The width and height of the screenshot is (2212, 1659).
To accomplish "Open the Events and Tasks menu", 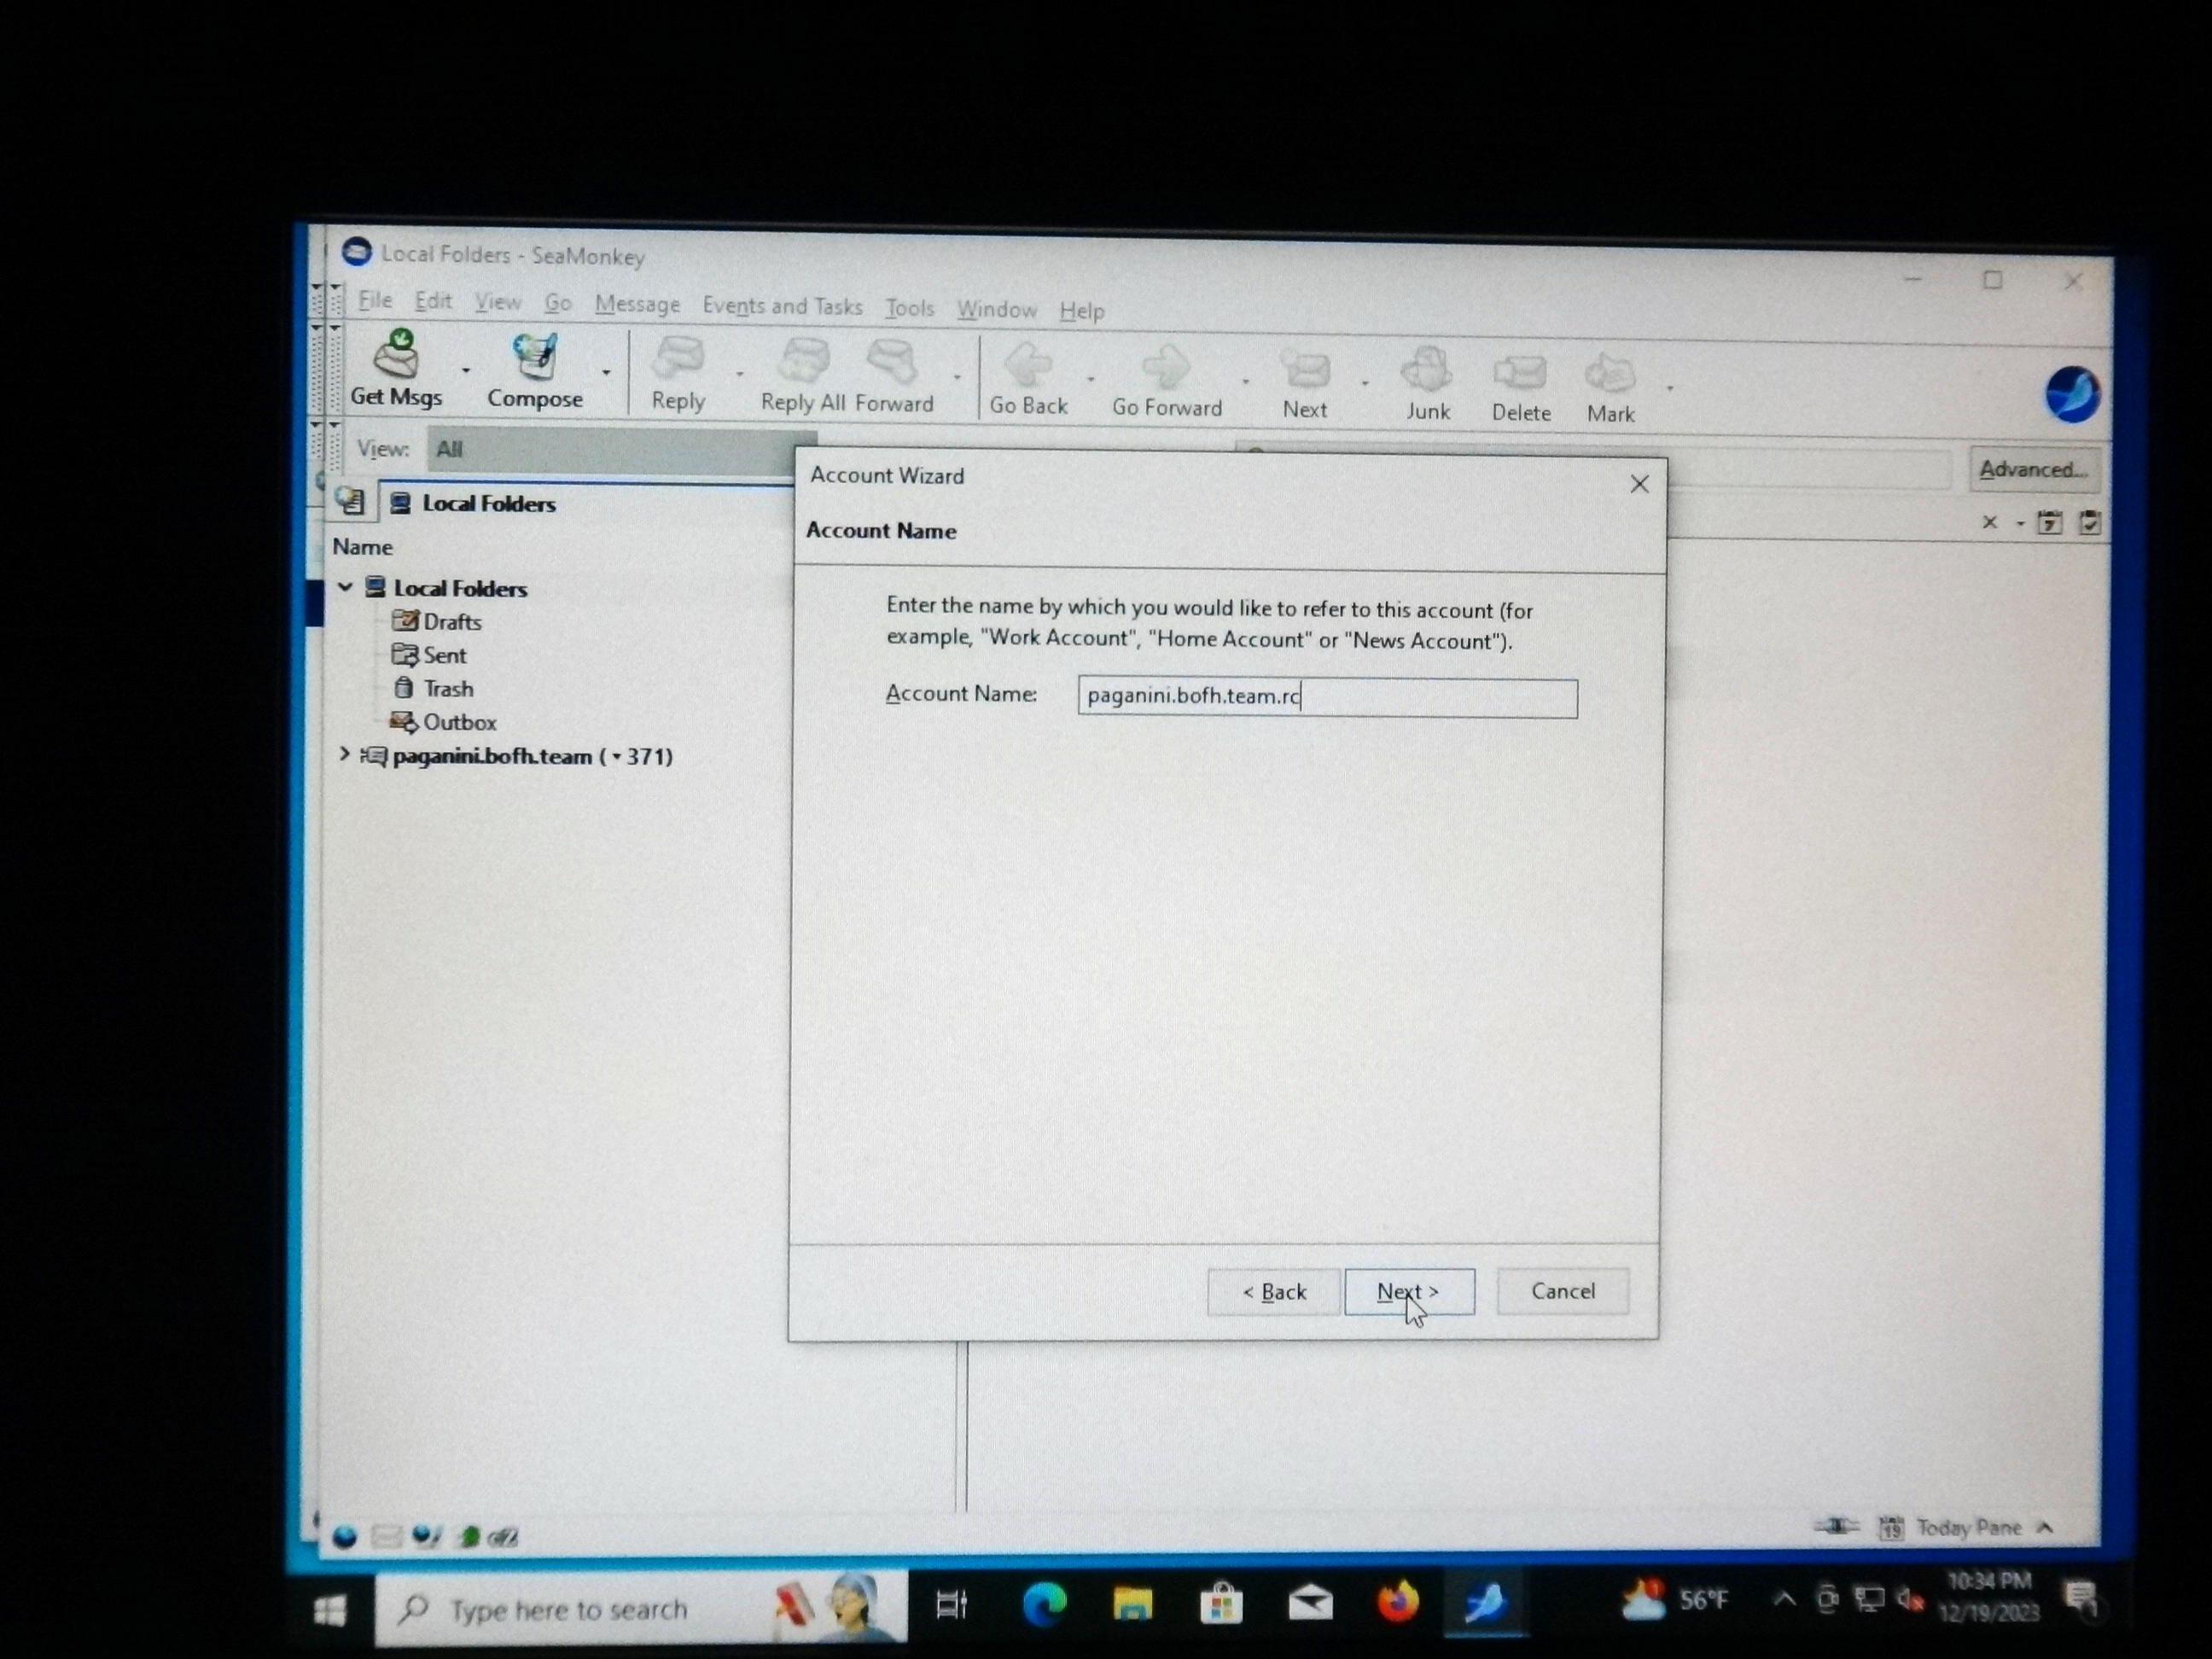I will (x=782, y=306).
